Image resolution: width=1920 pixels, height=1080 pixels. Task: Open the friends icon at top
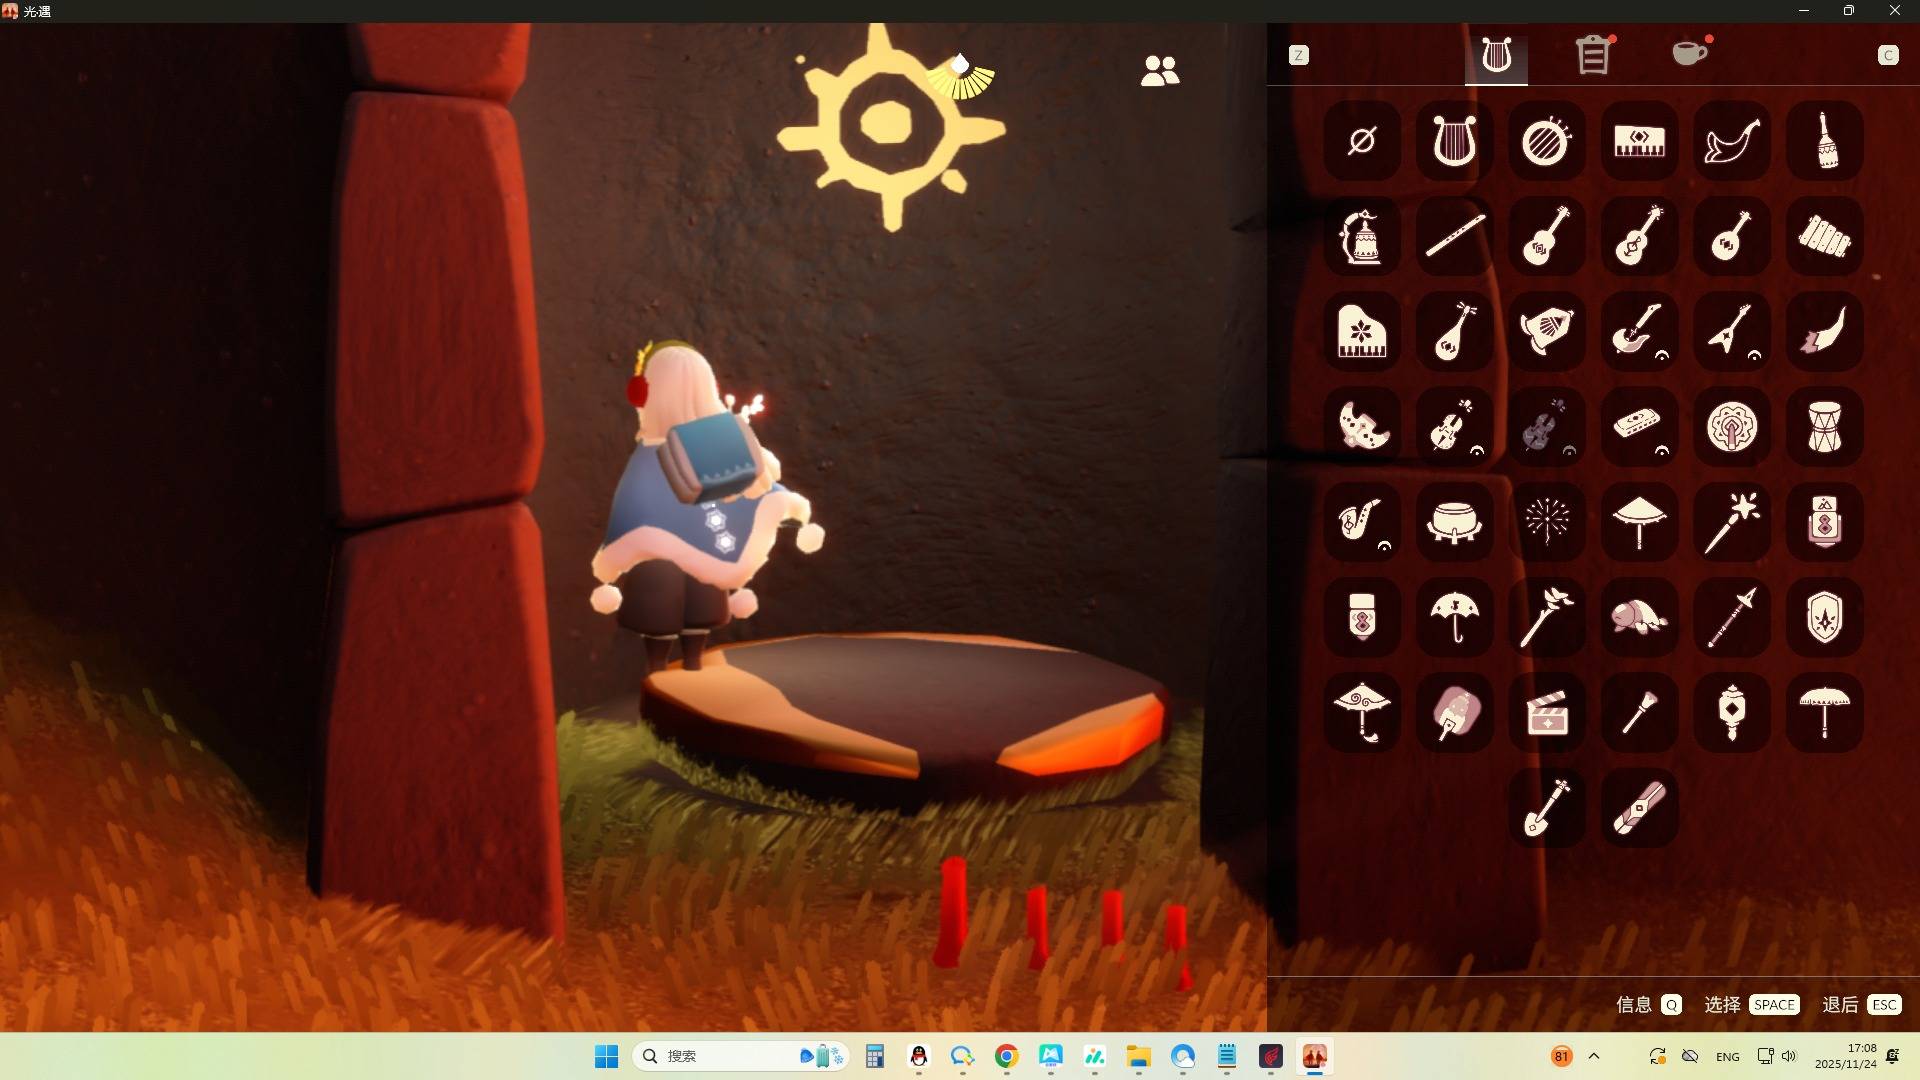1160,70
